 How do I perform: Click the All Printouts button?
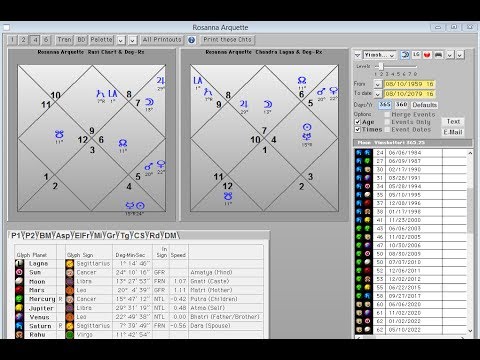point(162,40)
